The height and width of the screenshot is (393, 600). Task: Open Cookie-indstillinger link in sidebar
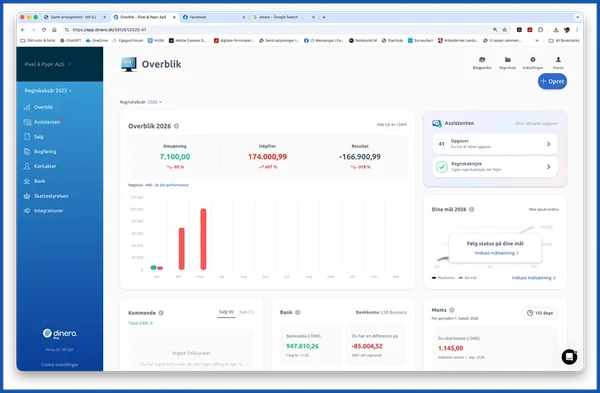[x=60, y=365]
